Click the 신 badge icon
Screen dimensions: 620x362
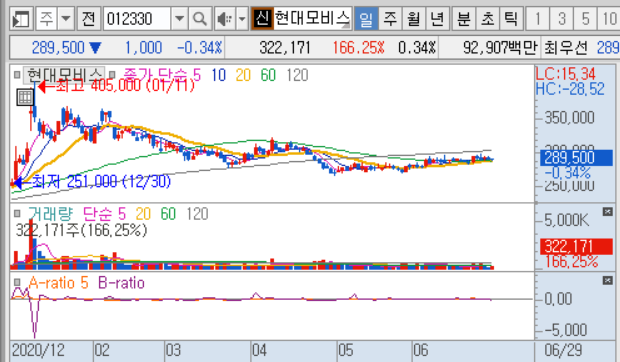[x=262, y=18]
